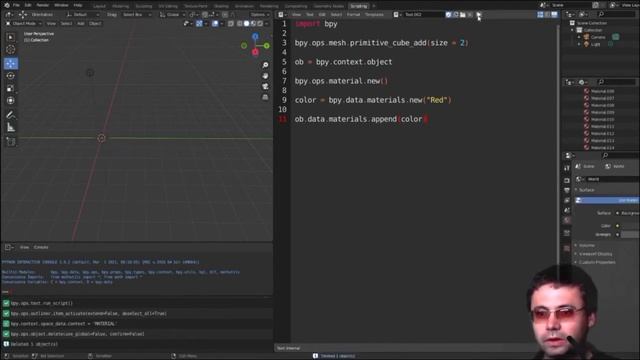
Task: Select the Transform tool in viewport toolbar
Action: pos(11,100)
